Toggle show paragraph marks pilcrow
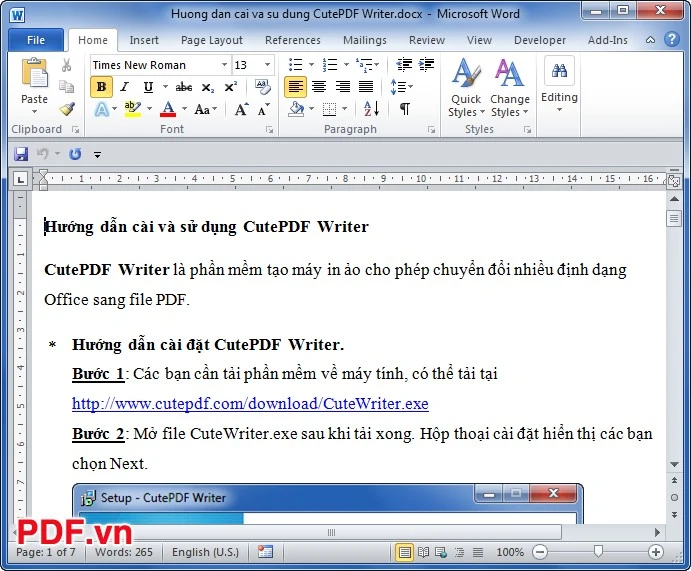691x571 pixels. click(405, 108)
